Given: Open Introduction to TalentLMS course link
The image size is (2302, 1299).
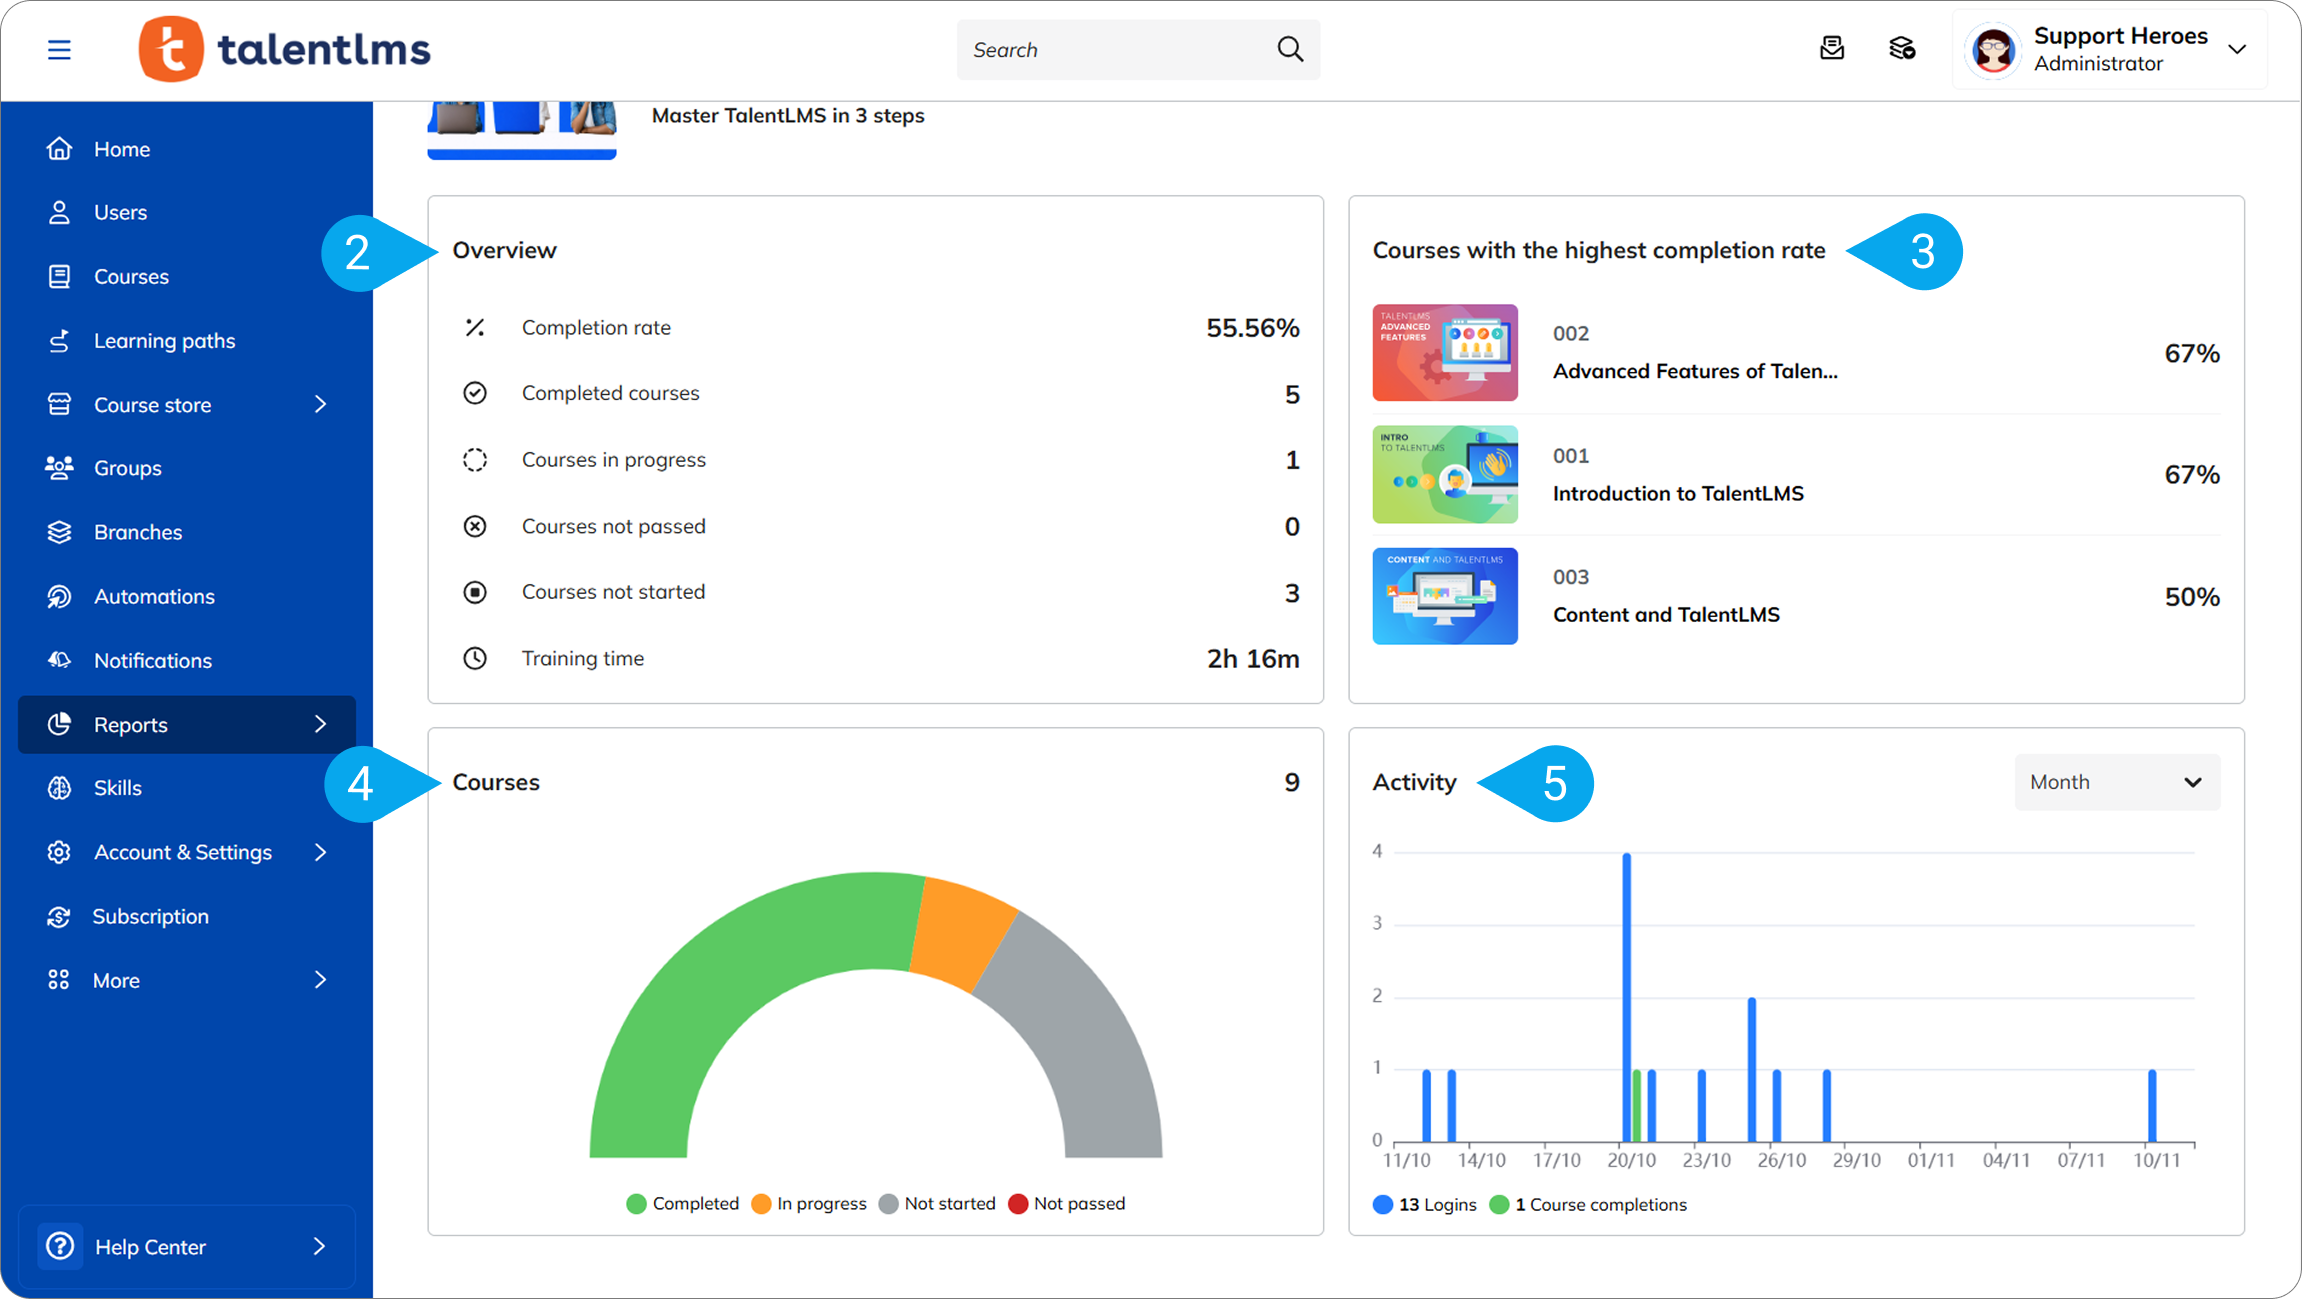Looking at the screenshot, I should pos(1678,493).
